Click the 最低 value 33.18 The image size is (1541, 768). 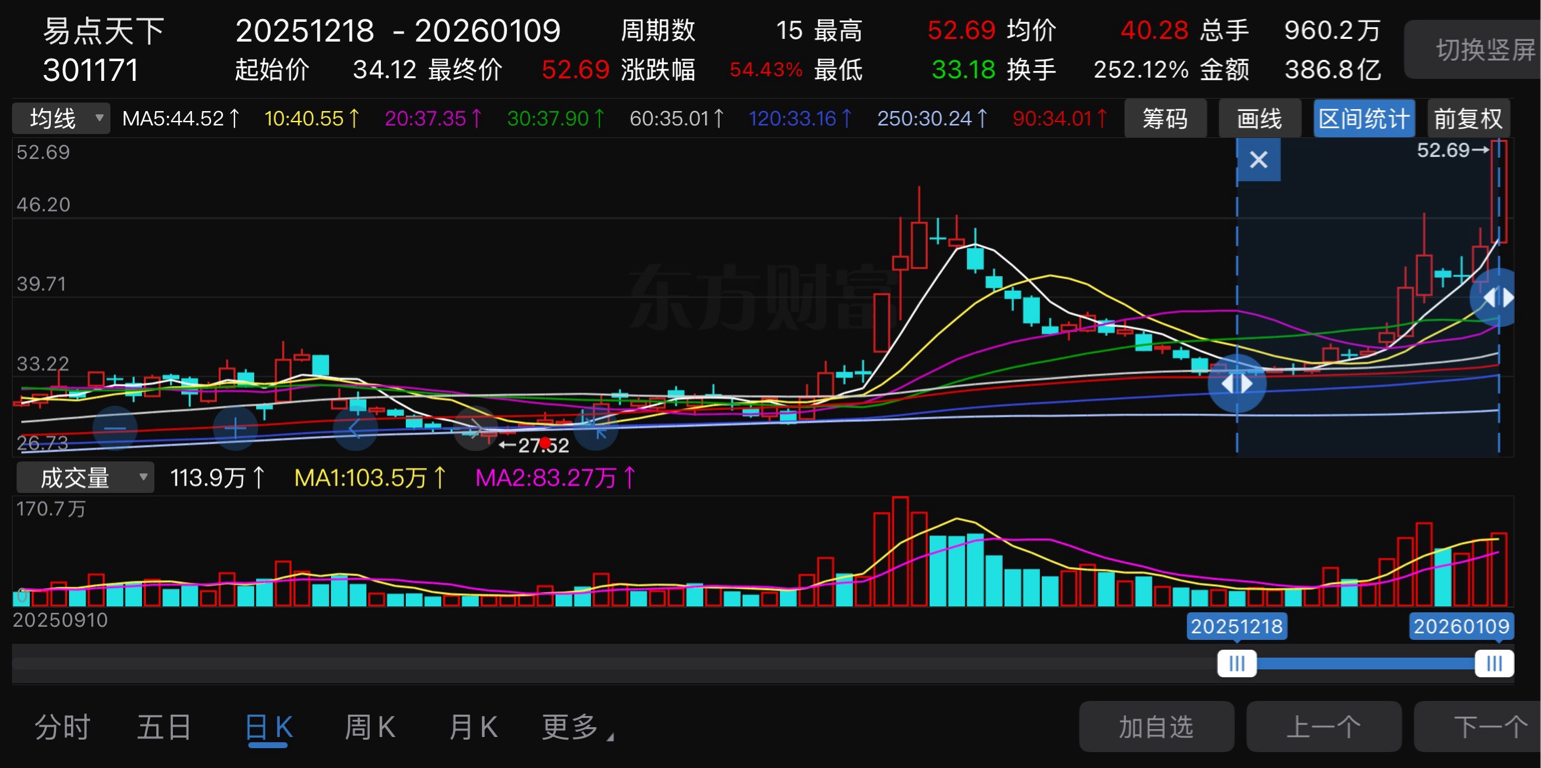963,70
